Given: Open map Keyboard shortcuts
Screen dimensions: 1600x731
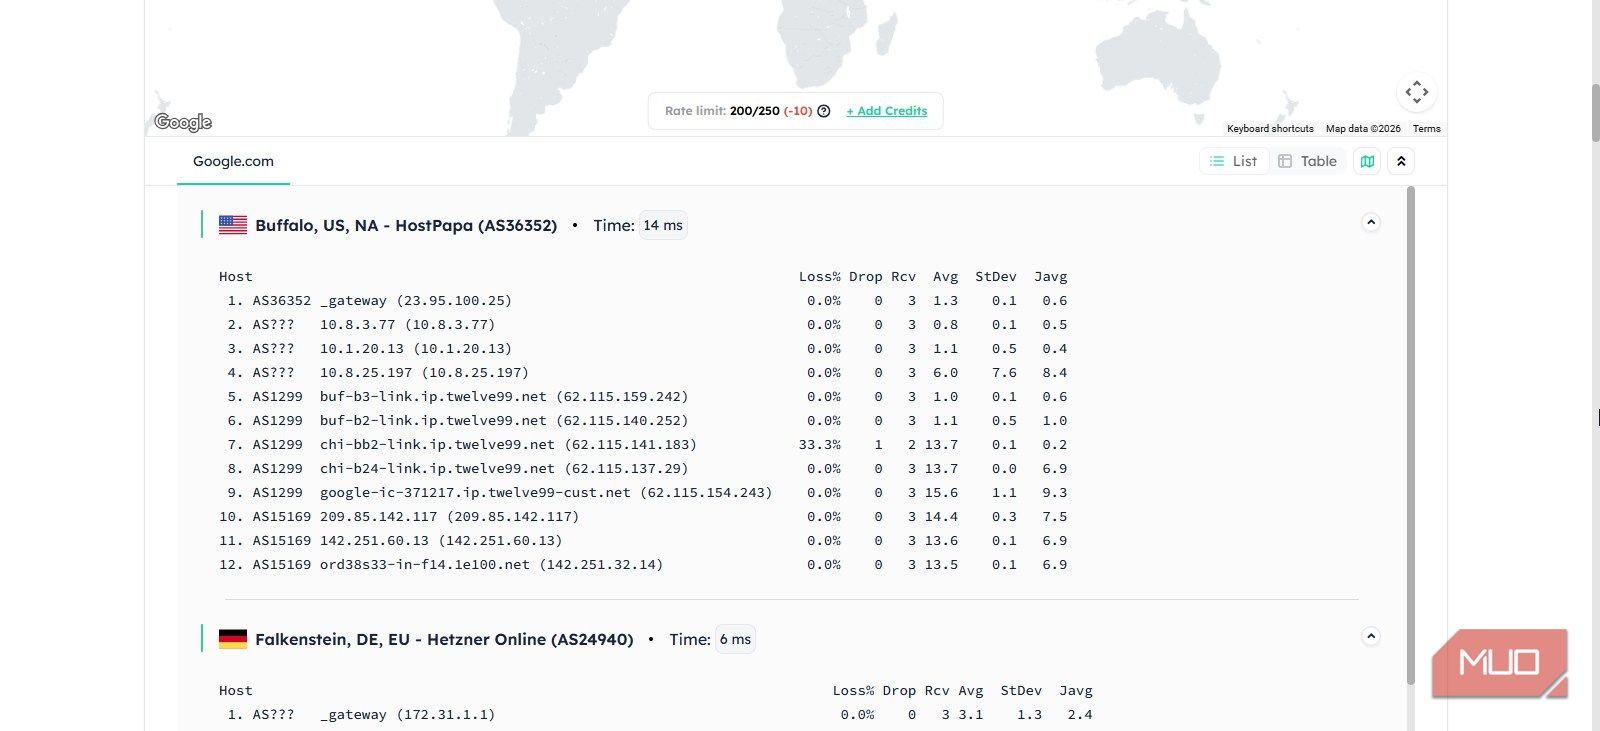Looking at the screenshot, I should 1270,128.
